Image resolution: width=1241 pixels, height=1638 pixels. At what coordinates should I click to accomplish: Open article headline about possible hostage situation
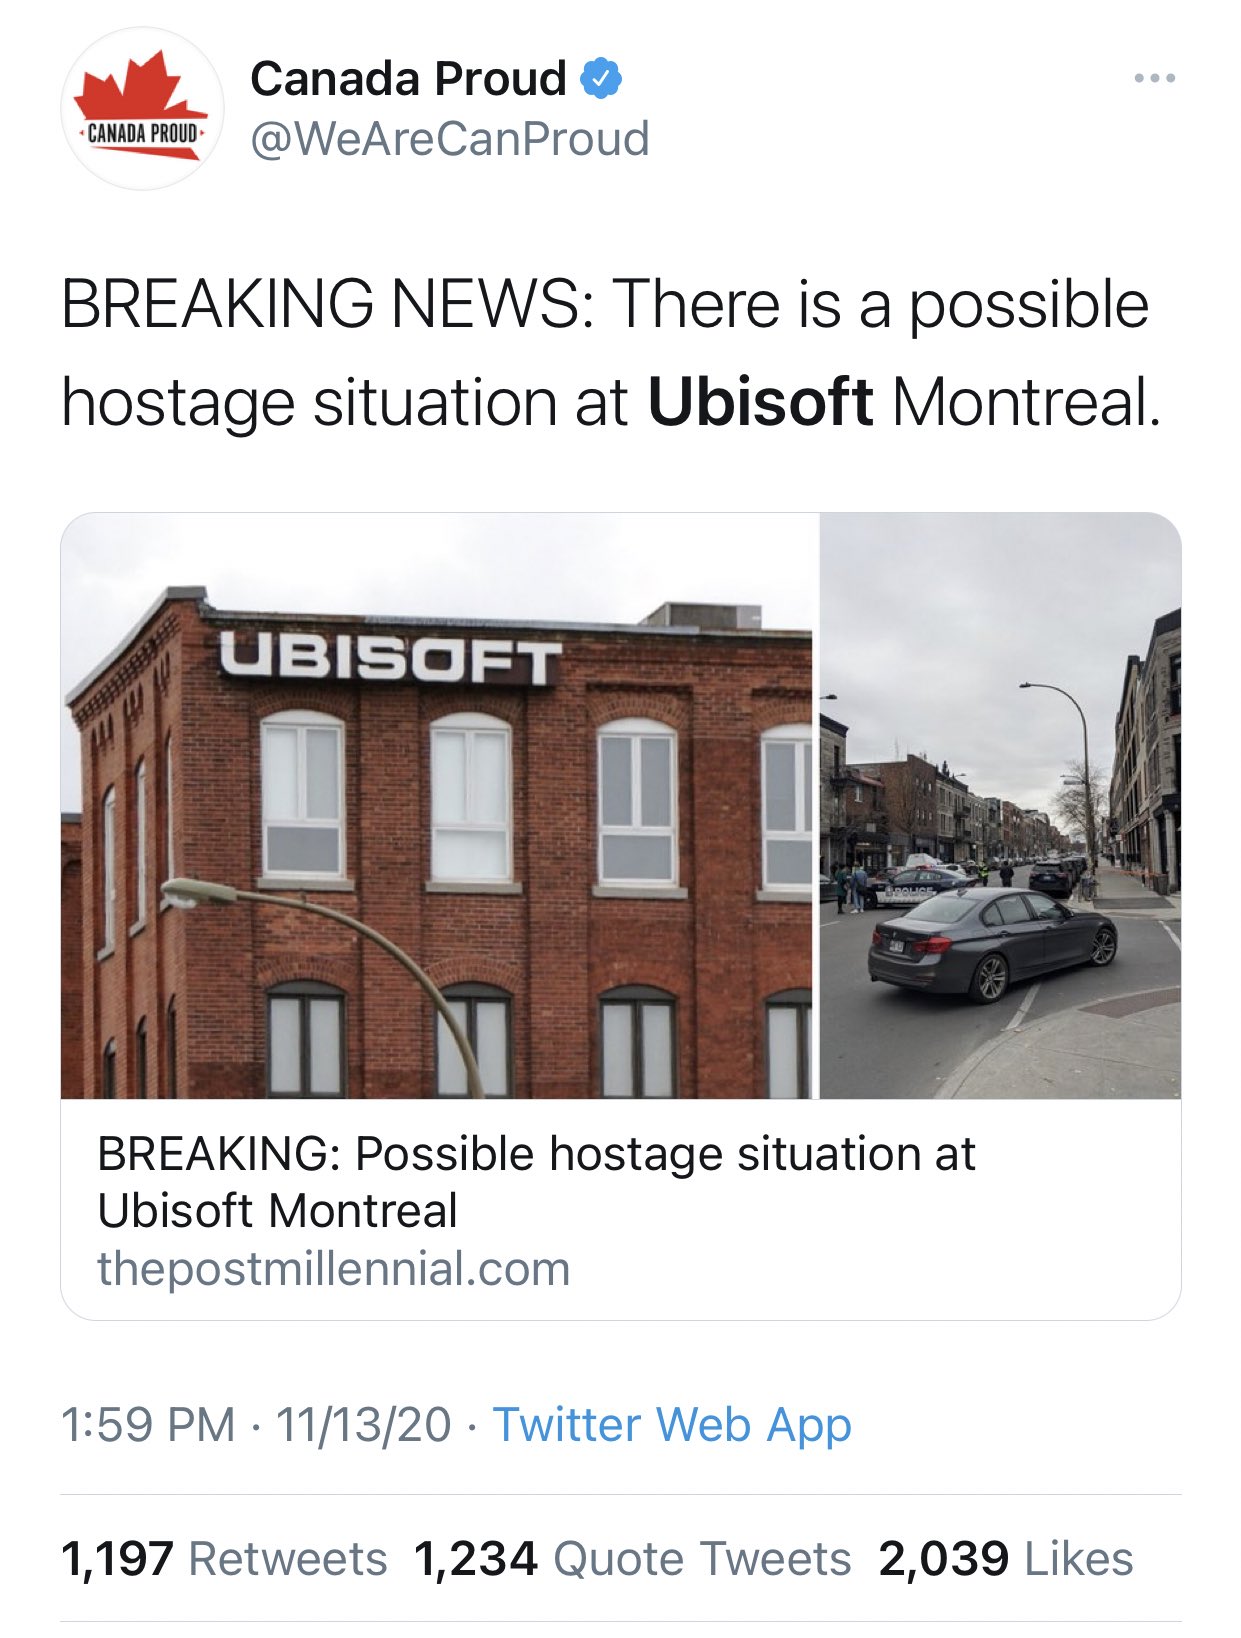[x=536, y=1182]
